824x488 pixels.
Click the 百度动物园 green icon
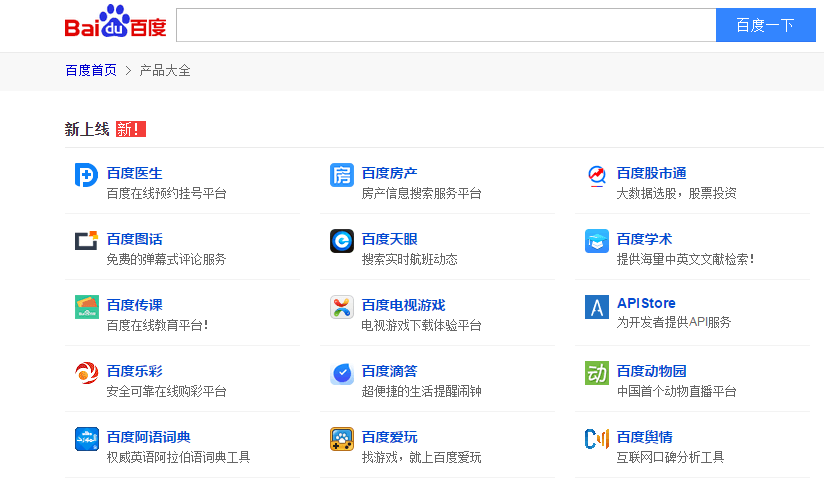click(597, 373)
